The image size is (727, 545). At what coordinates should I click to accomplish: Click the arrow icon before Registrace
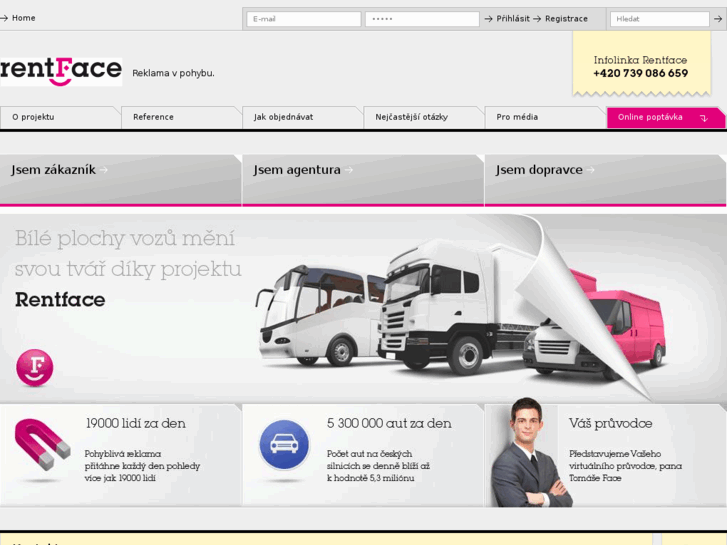coord(537,19)
